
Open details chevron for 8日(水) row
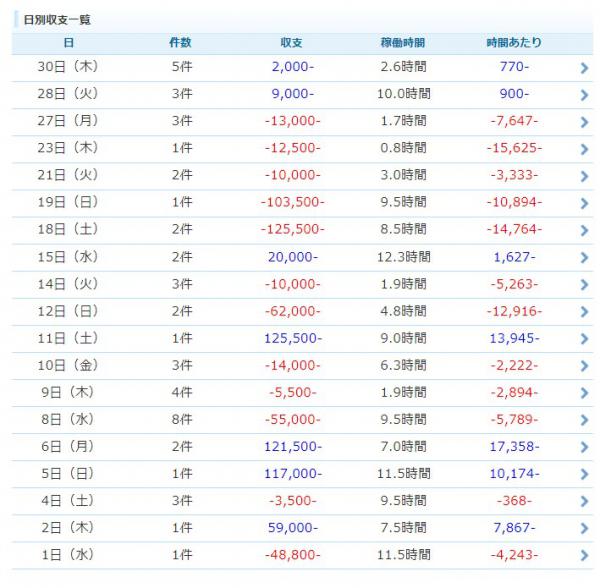tap(584, 420)
